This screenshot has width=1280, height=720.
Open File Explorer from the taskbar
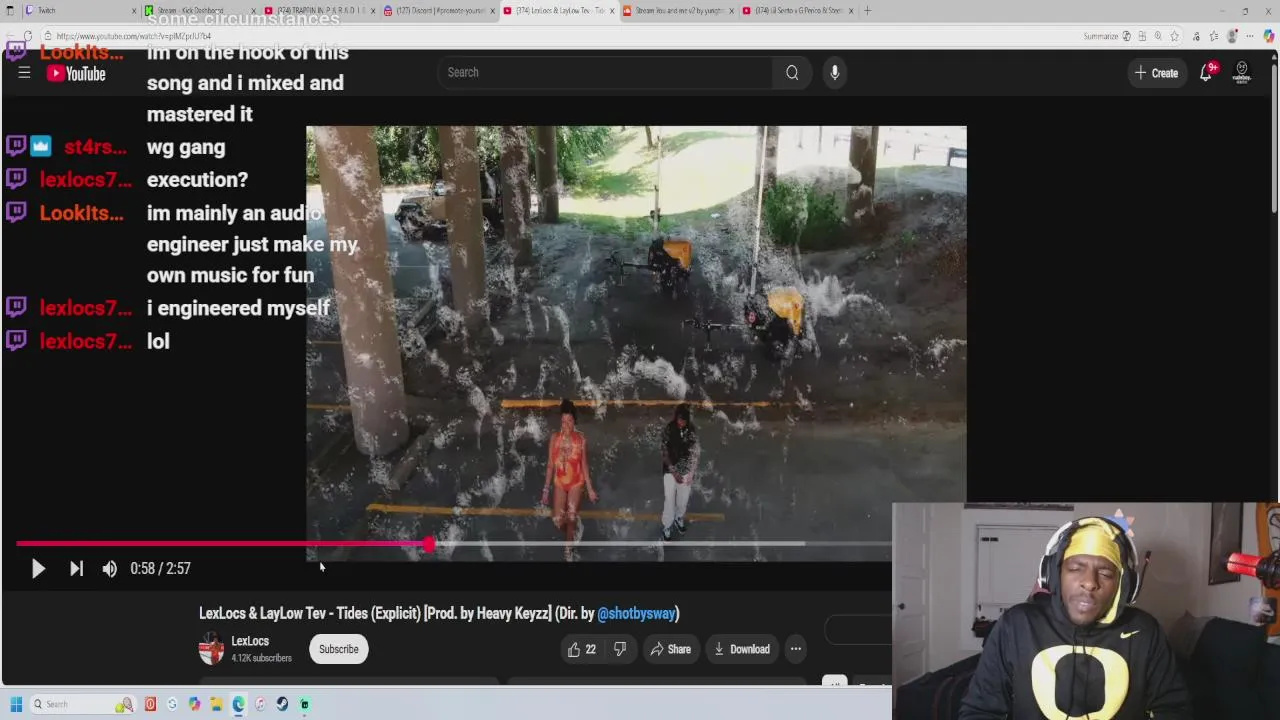tap(216, 704)
